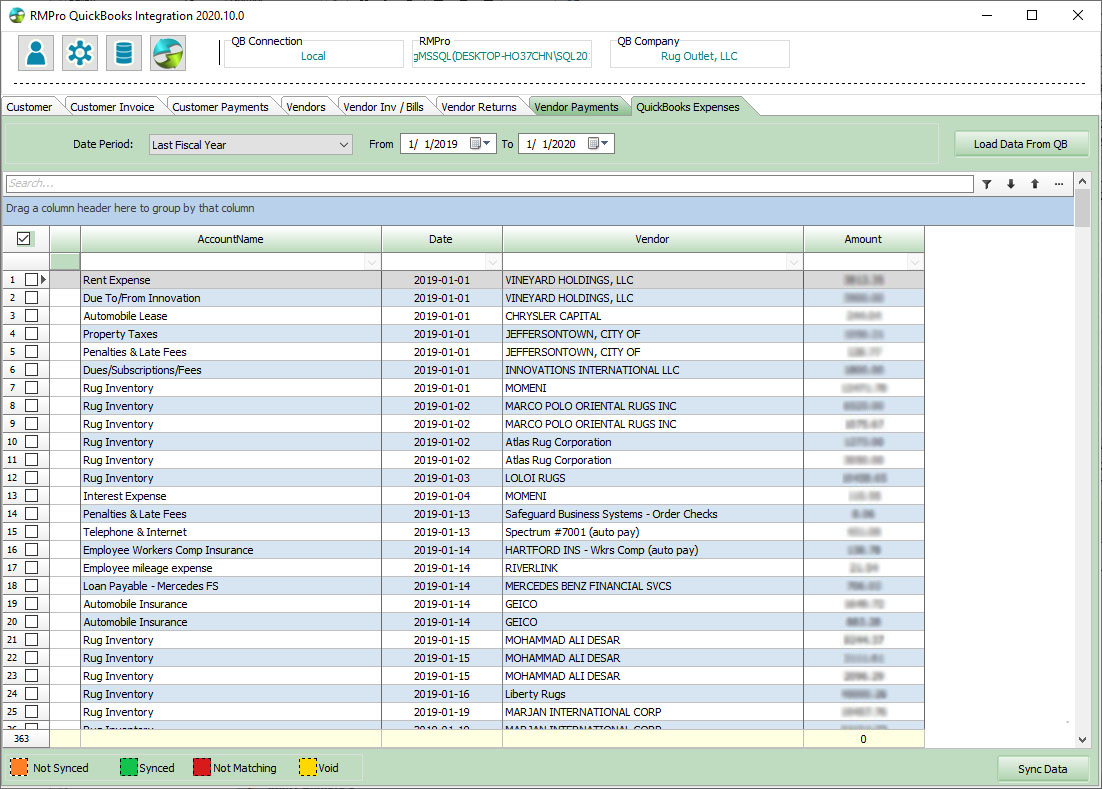Screen dimensions: 1103x789
Task: Switch to the Customer Payments tab
Action: click(x=220, y=107)
